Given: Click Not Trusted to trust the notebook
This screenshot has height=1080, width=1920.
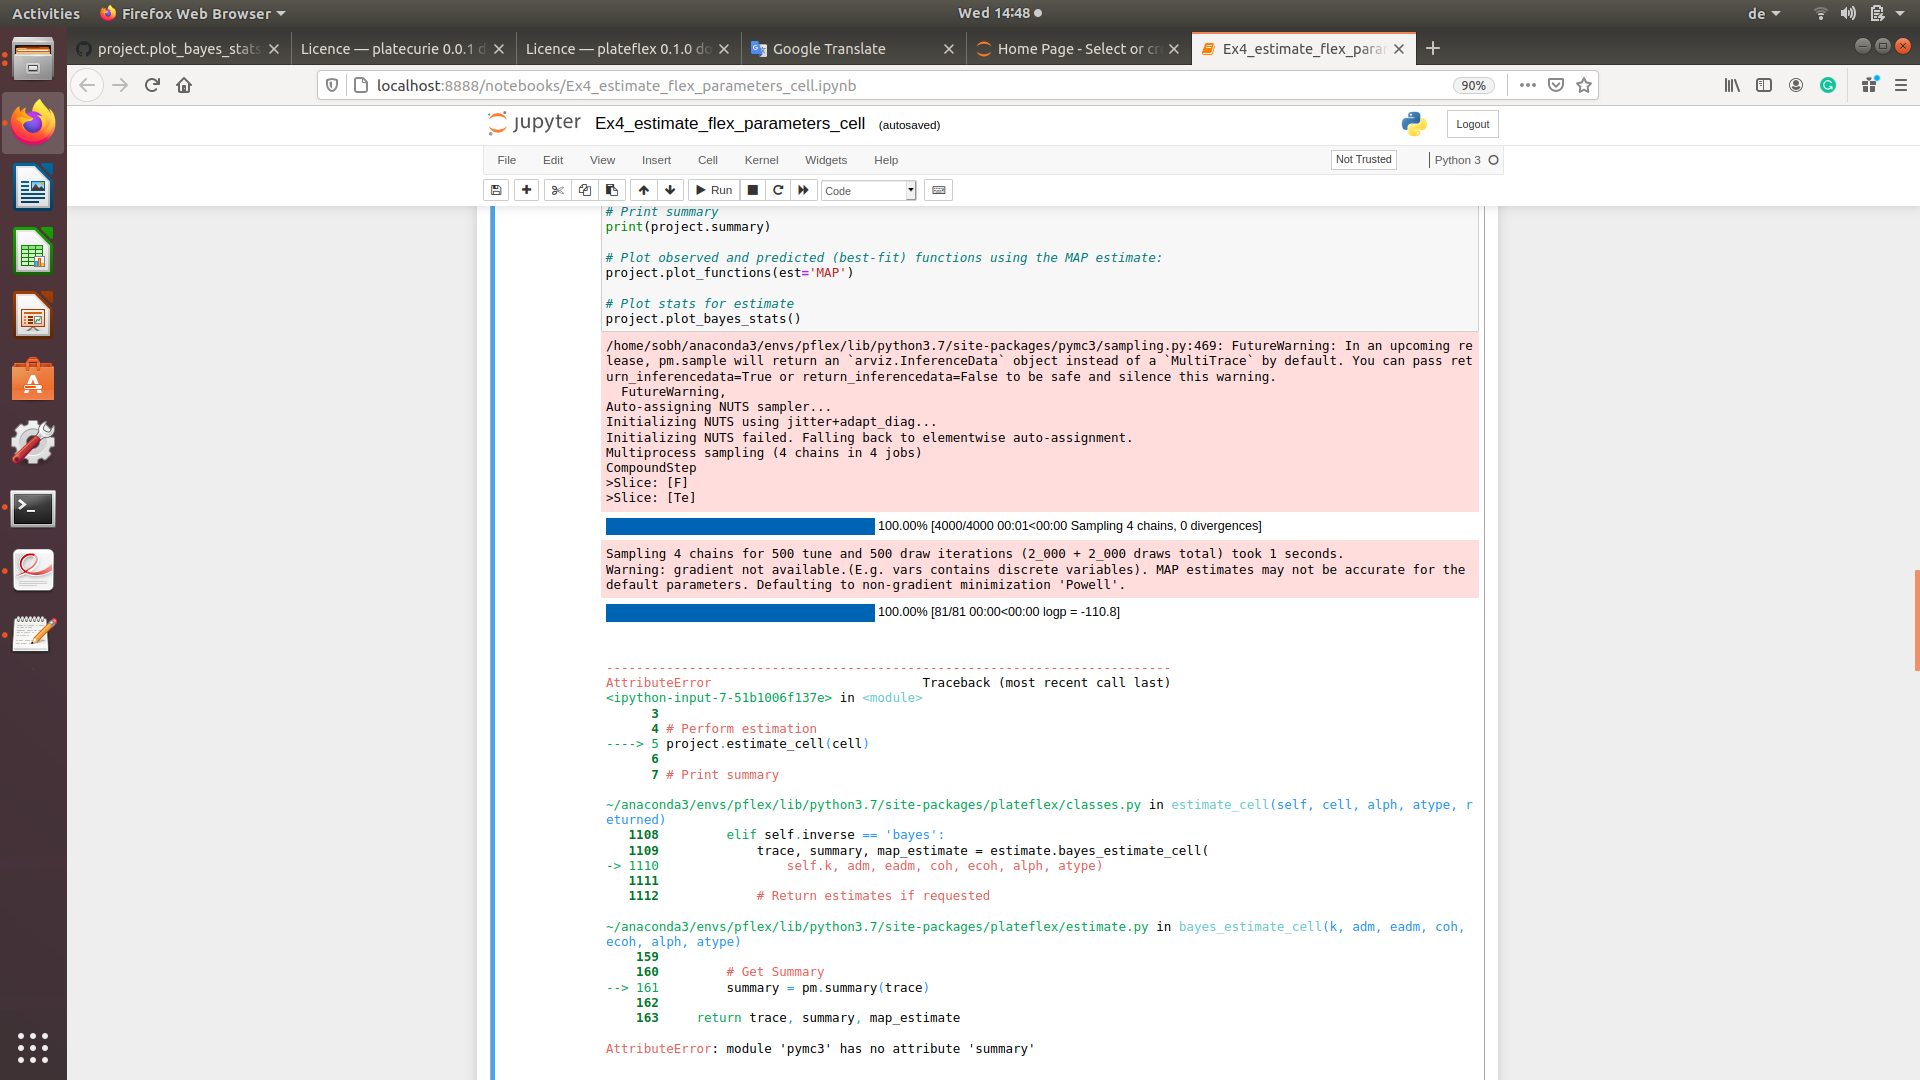Looking at the screenshot, I should 1363,159.
